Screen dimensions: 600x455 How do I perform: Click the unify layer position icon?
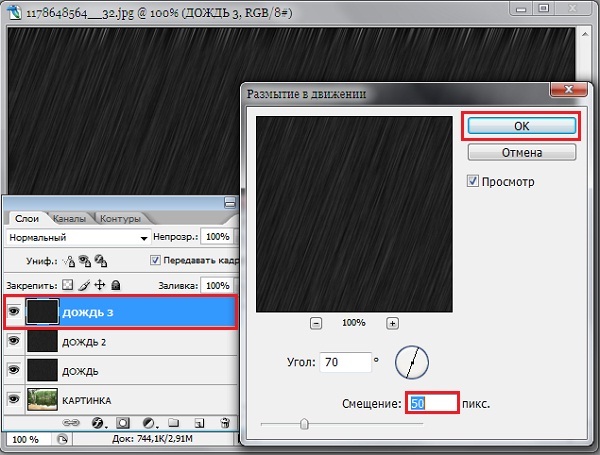pos(69,261)
